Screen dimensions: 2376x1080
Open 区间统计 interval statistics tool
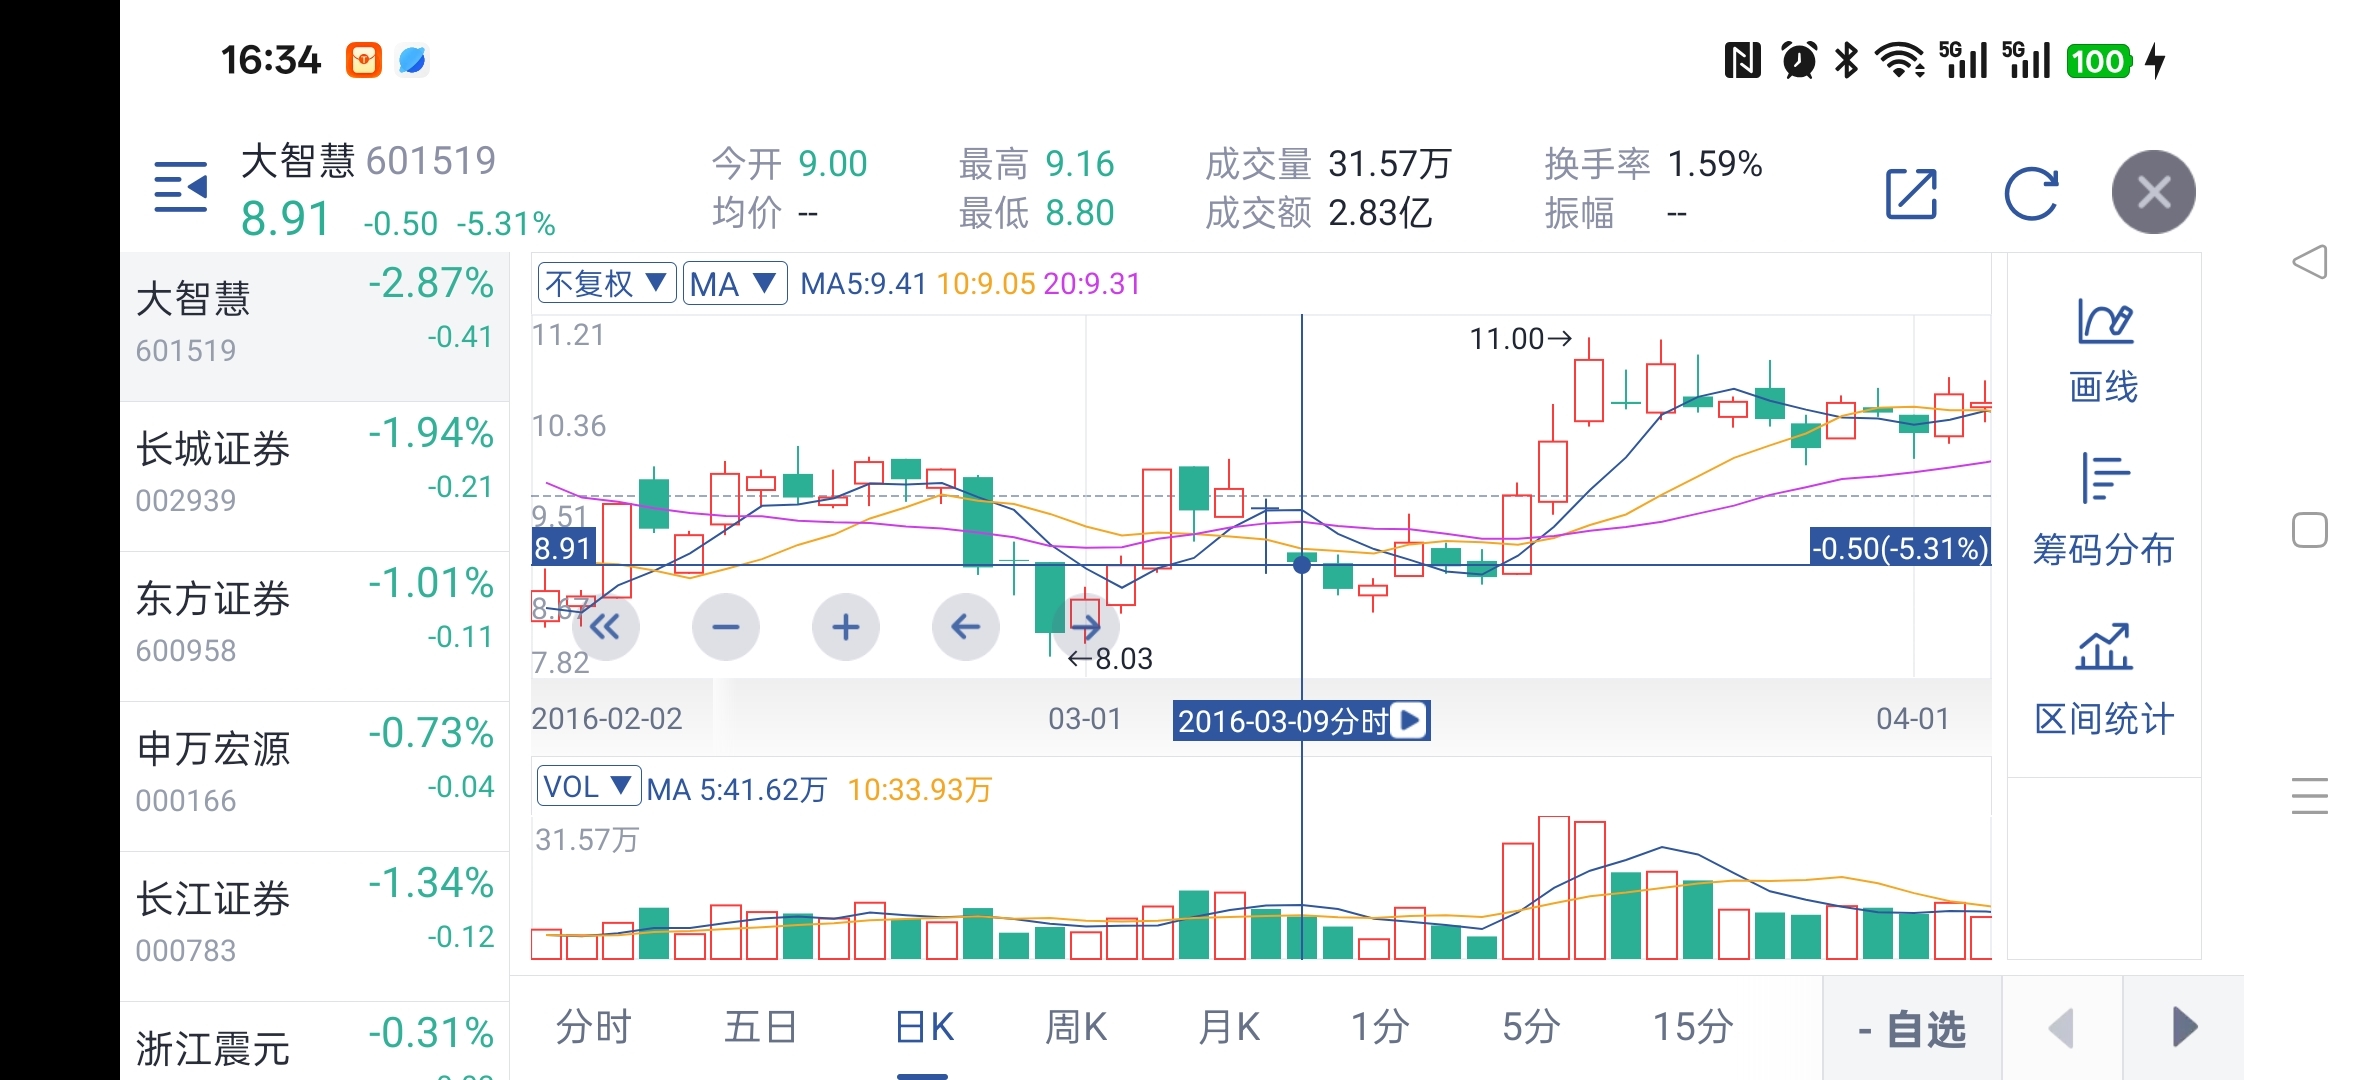2103,680
